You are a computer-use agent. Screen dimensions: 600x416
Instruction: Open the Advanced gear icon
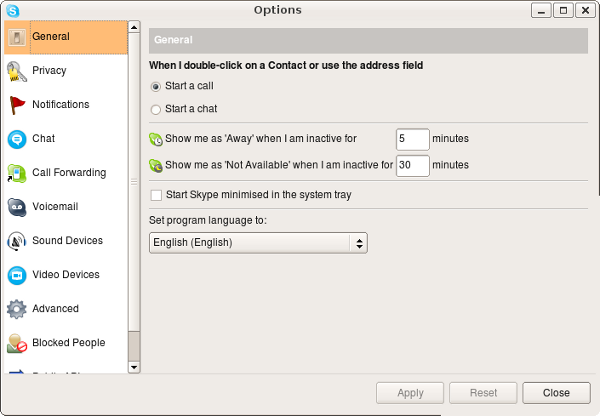tap(16, 309)
